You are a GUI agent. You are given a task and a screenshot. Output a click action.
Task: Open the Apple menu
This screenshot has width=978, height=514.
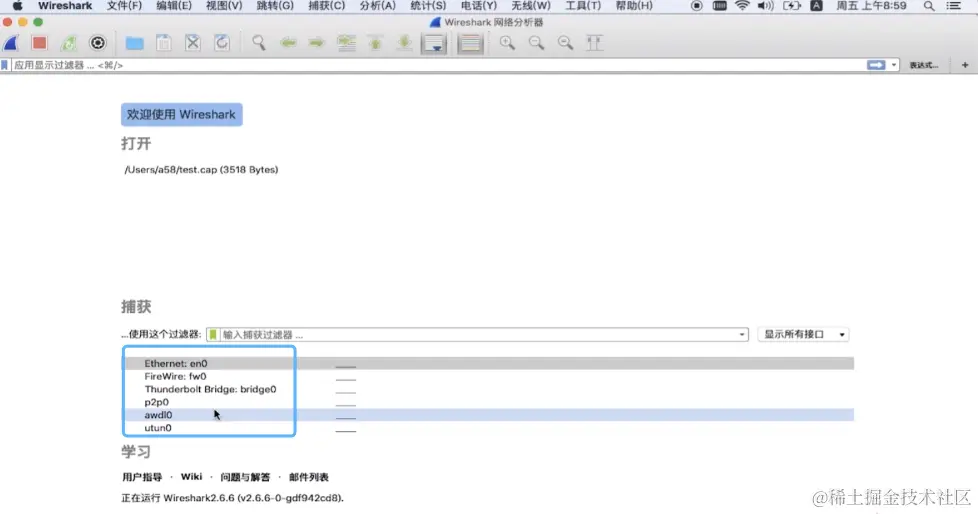[17, 6]
